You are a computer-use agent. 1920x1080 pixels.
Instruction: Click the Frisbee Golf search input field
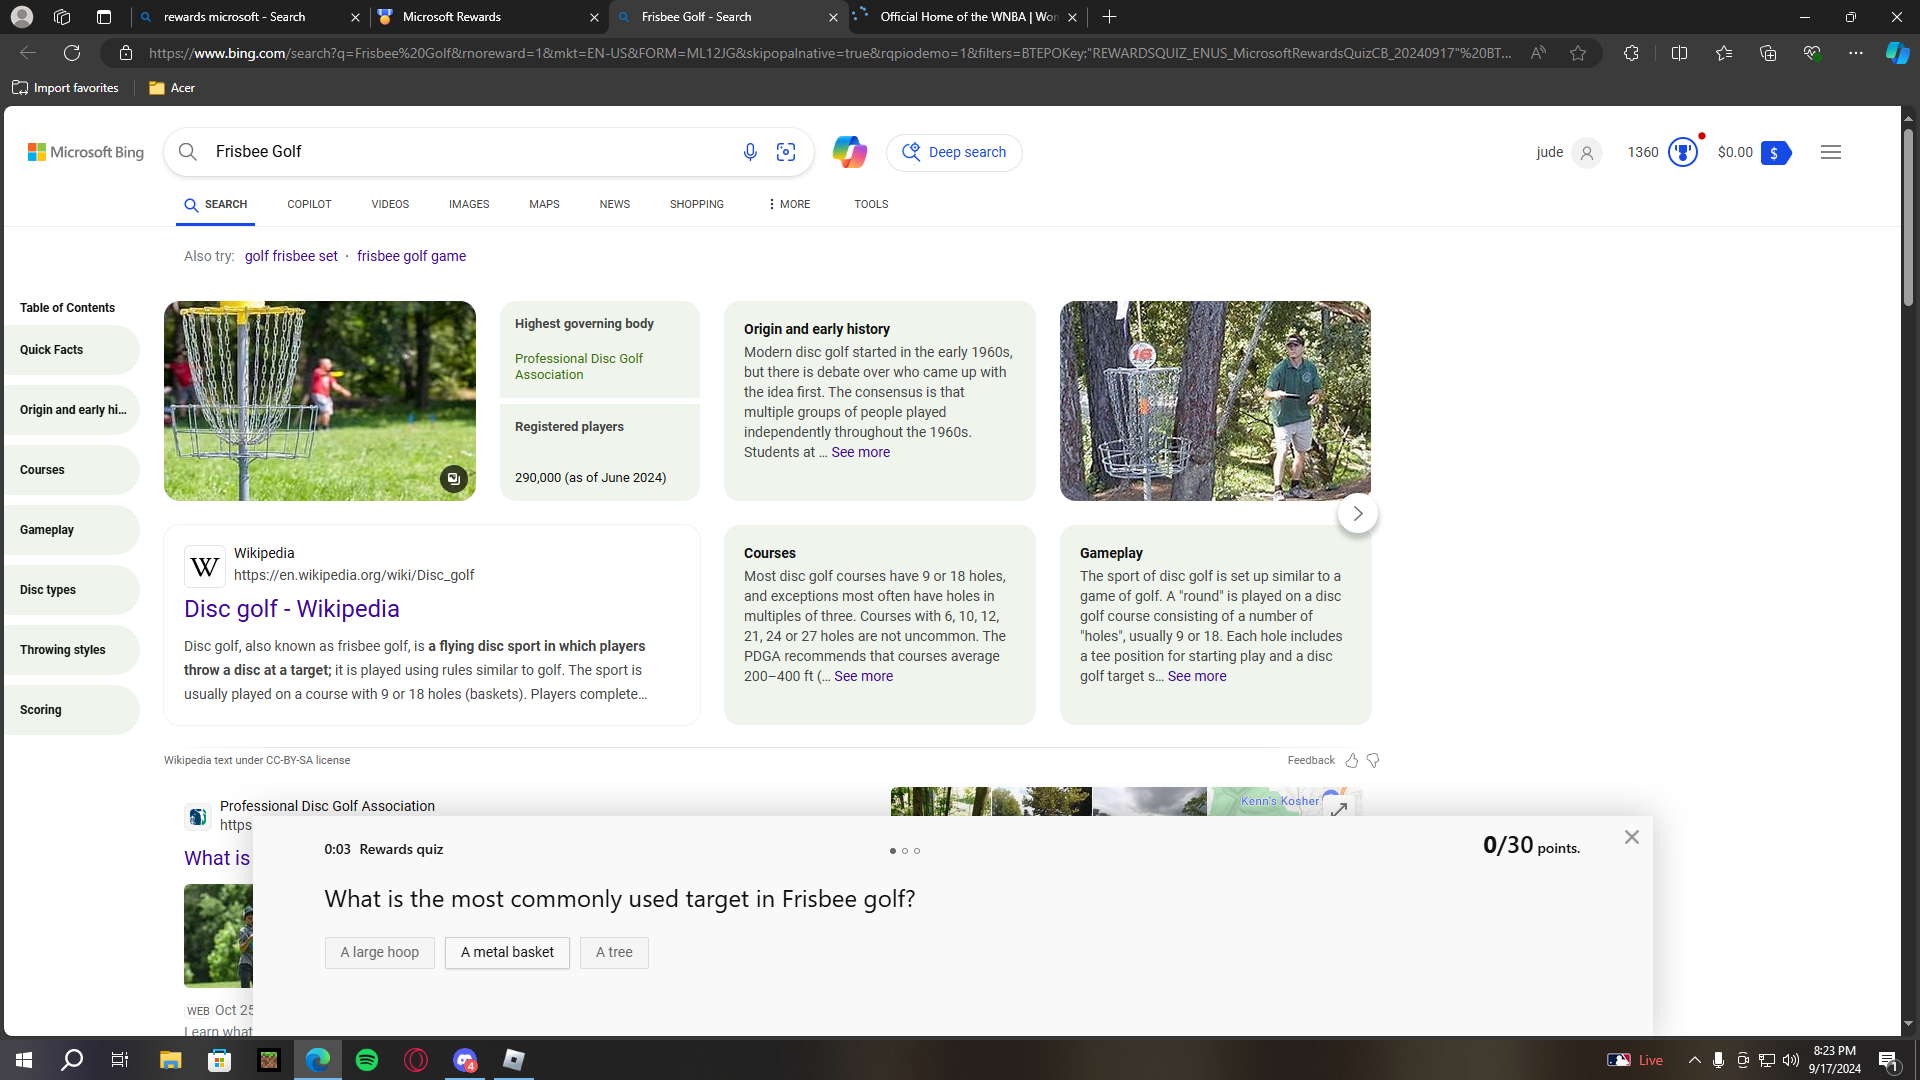coord(460,152)
